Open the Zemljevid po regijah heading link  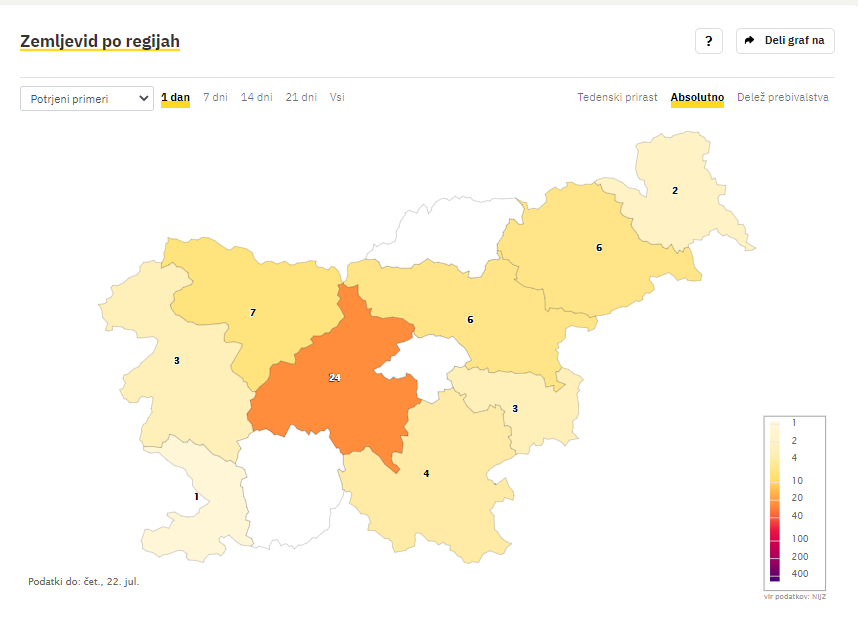pyautogui.click(x=100, y=42)
